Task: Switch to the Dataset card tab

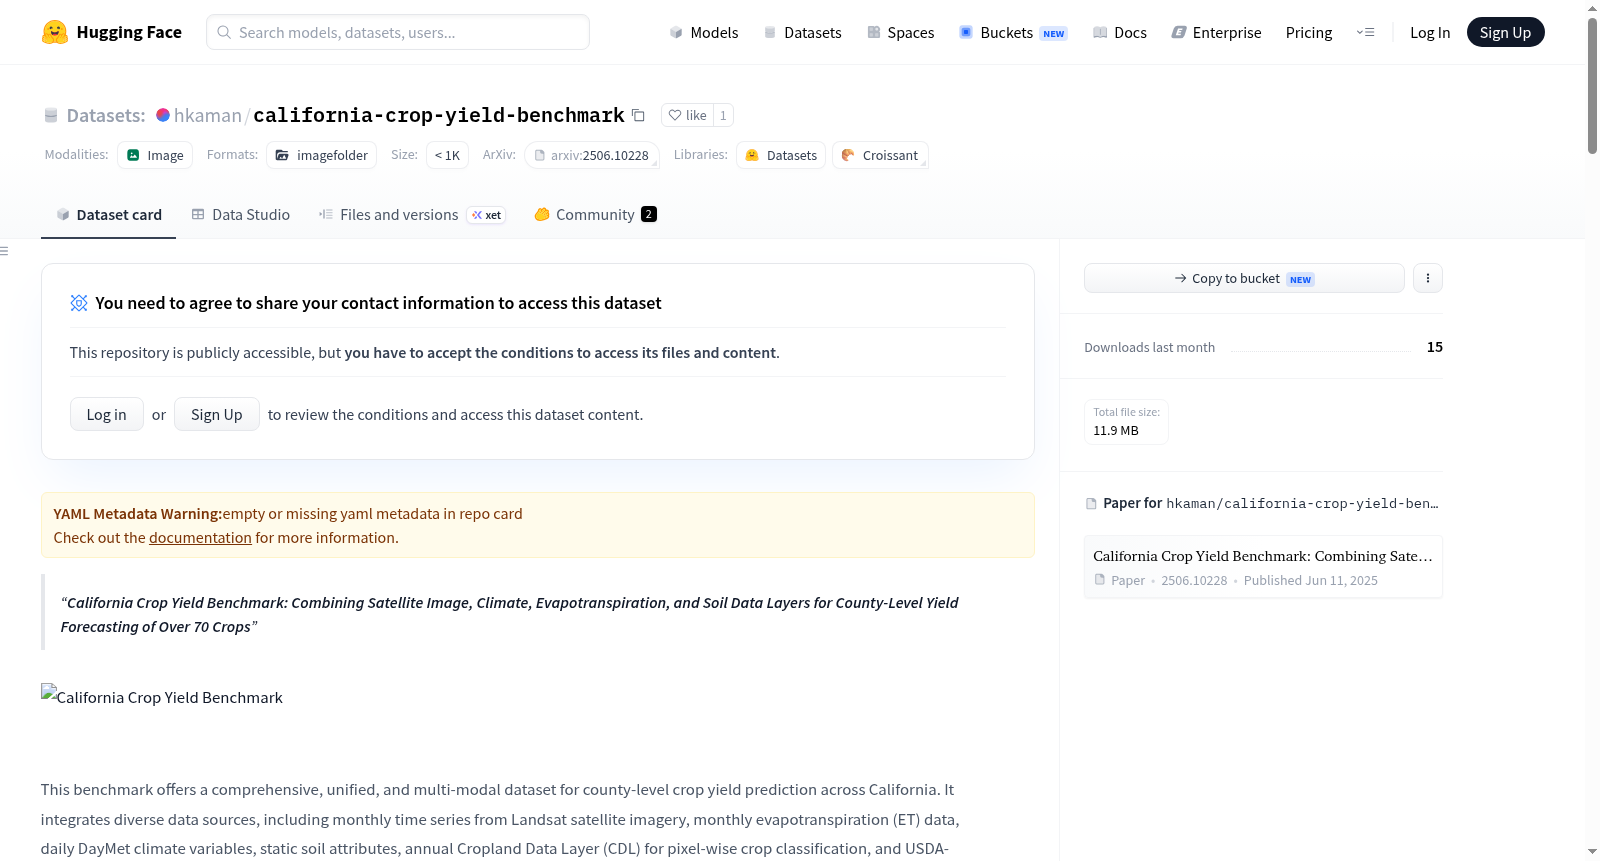Action: pos(108,214)
